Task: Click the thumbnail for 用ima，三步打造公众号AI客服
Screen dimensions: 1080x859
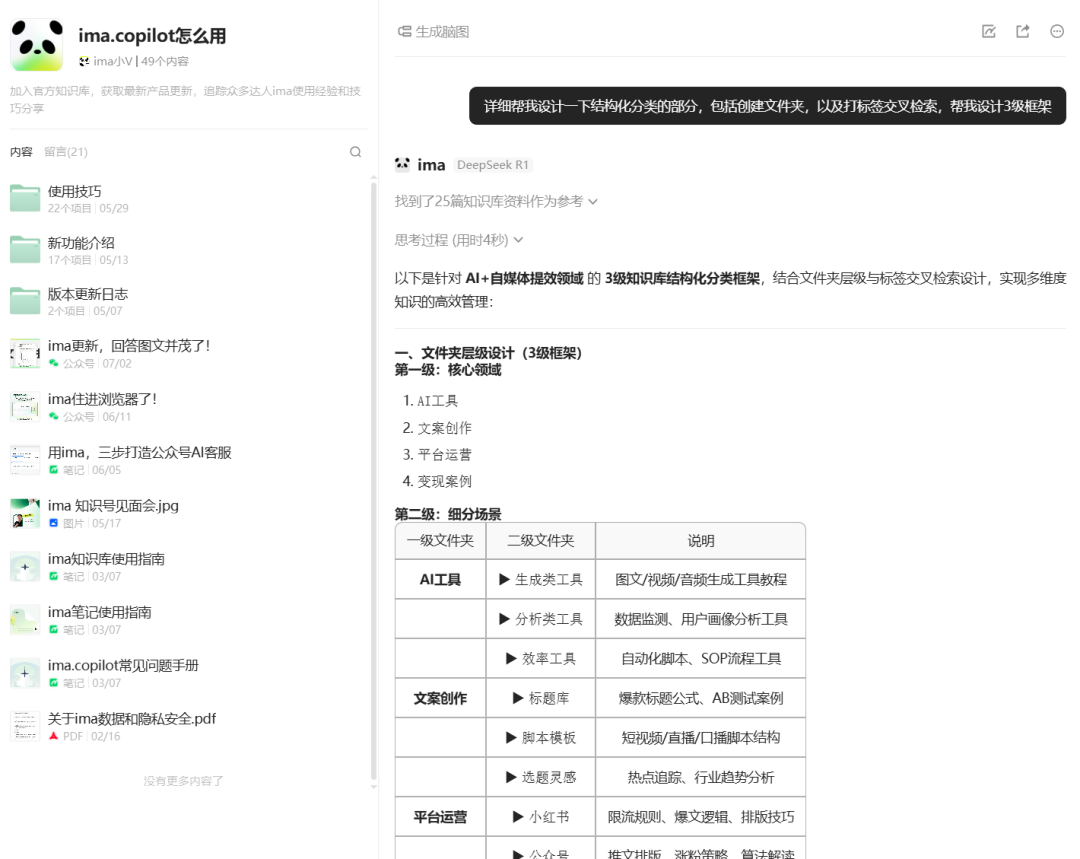Action: click(25, 460)
